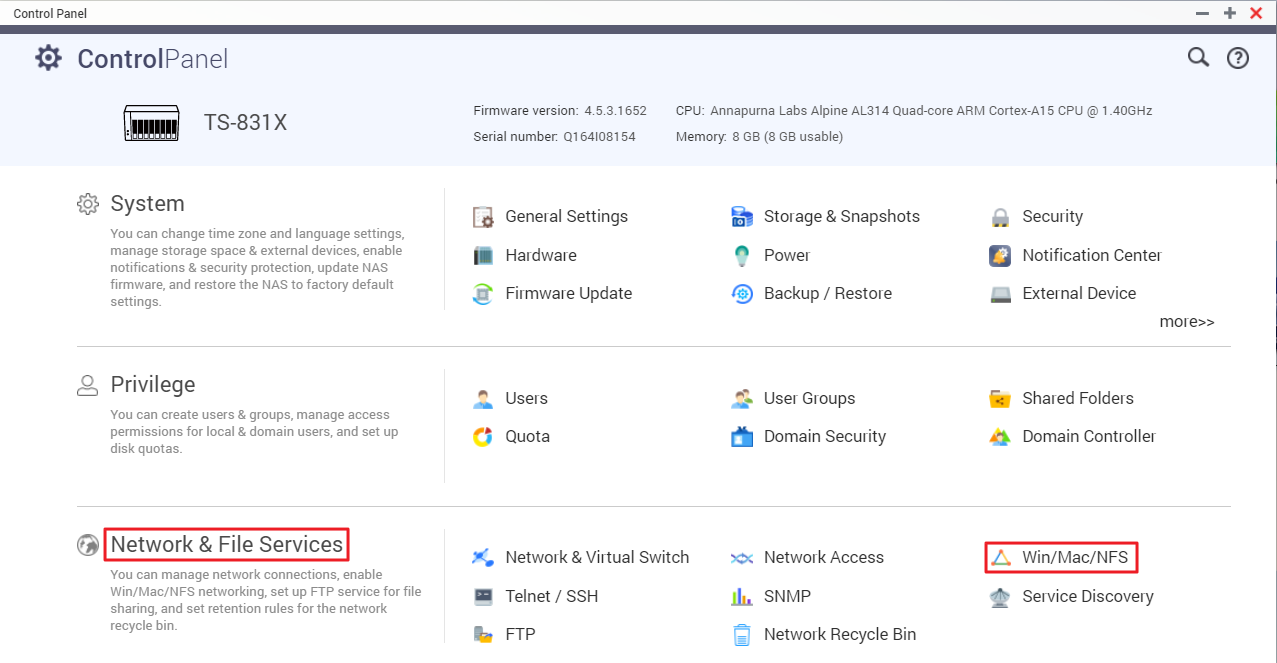Click the firmware version 4.5.3.1652 text
The width and height of the screenshot is (1277, 663).
point(615,111)
